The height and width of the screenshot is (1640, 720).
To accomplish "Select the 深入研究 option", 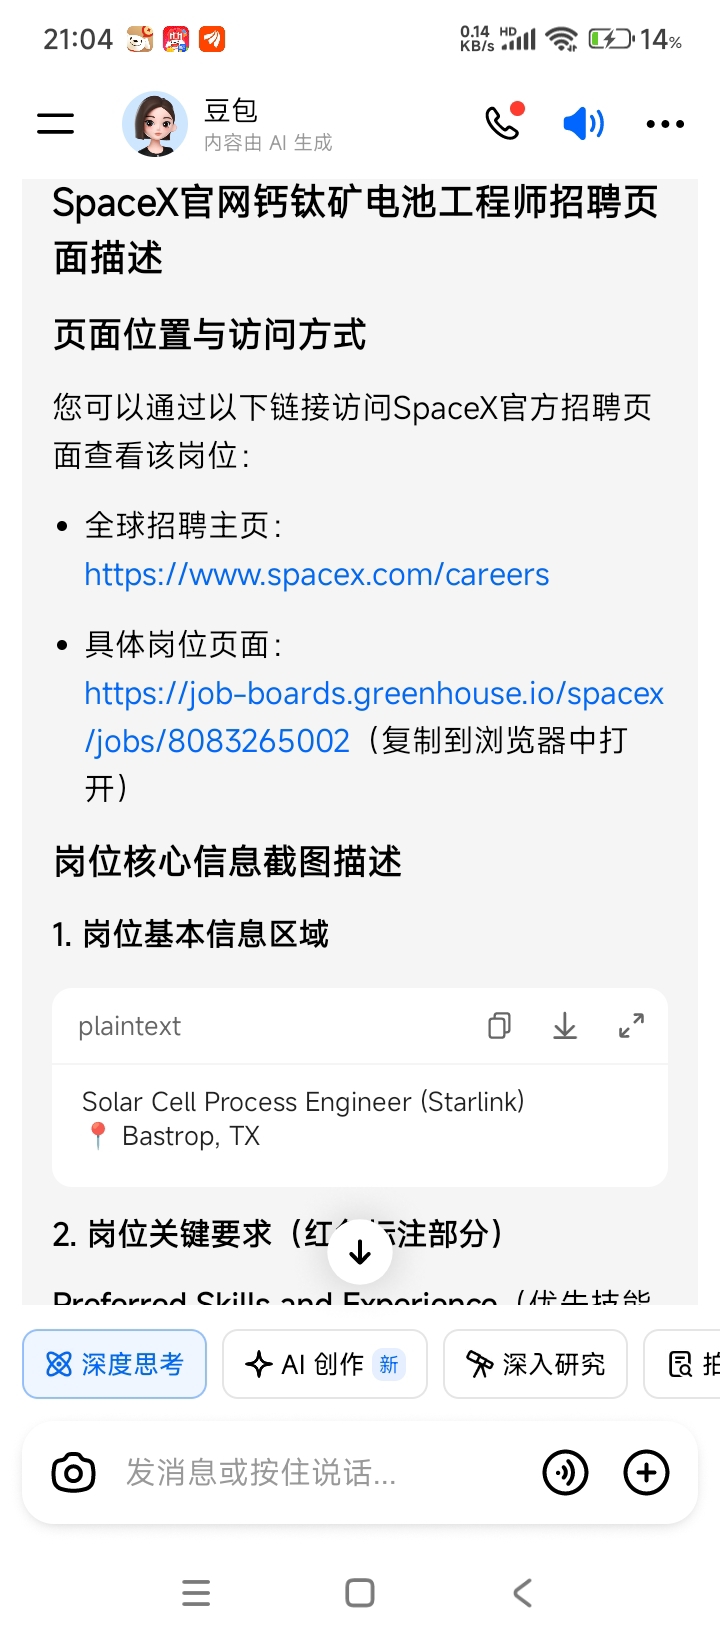I will tap(536, 1364).
